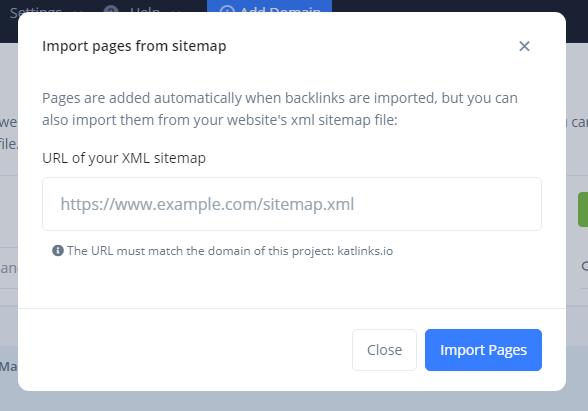Expand the Settings dropdown arrow

click(x=78, y=10)
